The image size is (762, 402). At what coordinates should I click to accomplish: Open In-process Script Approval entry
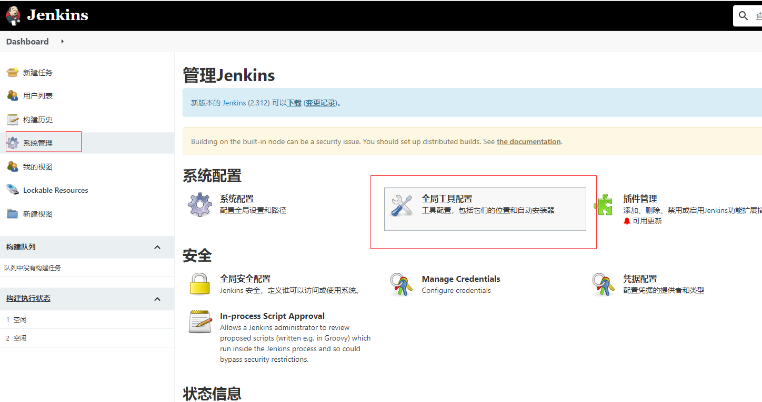click(272, 316)
